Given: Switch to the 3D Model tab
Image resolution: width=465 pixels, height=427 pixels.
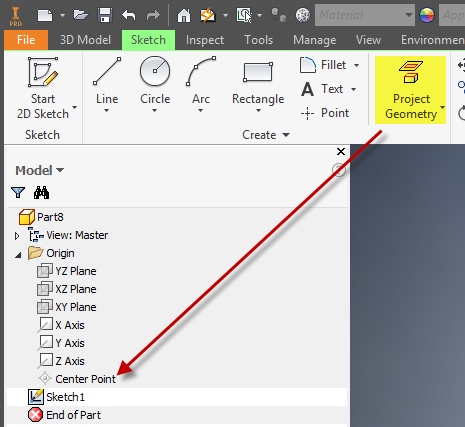Looking at the screenshot, I should click(x=85, y=40).
